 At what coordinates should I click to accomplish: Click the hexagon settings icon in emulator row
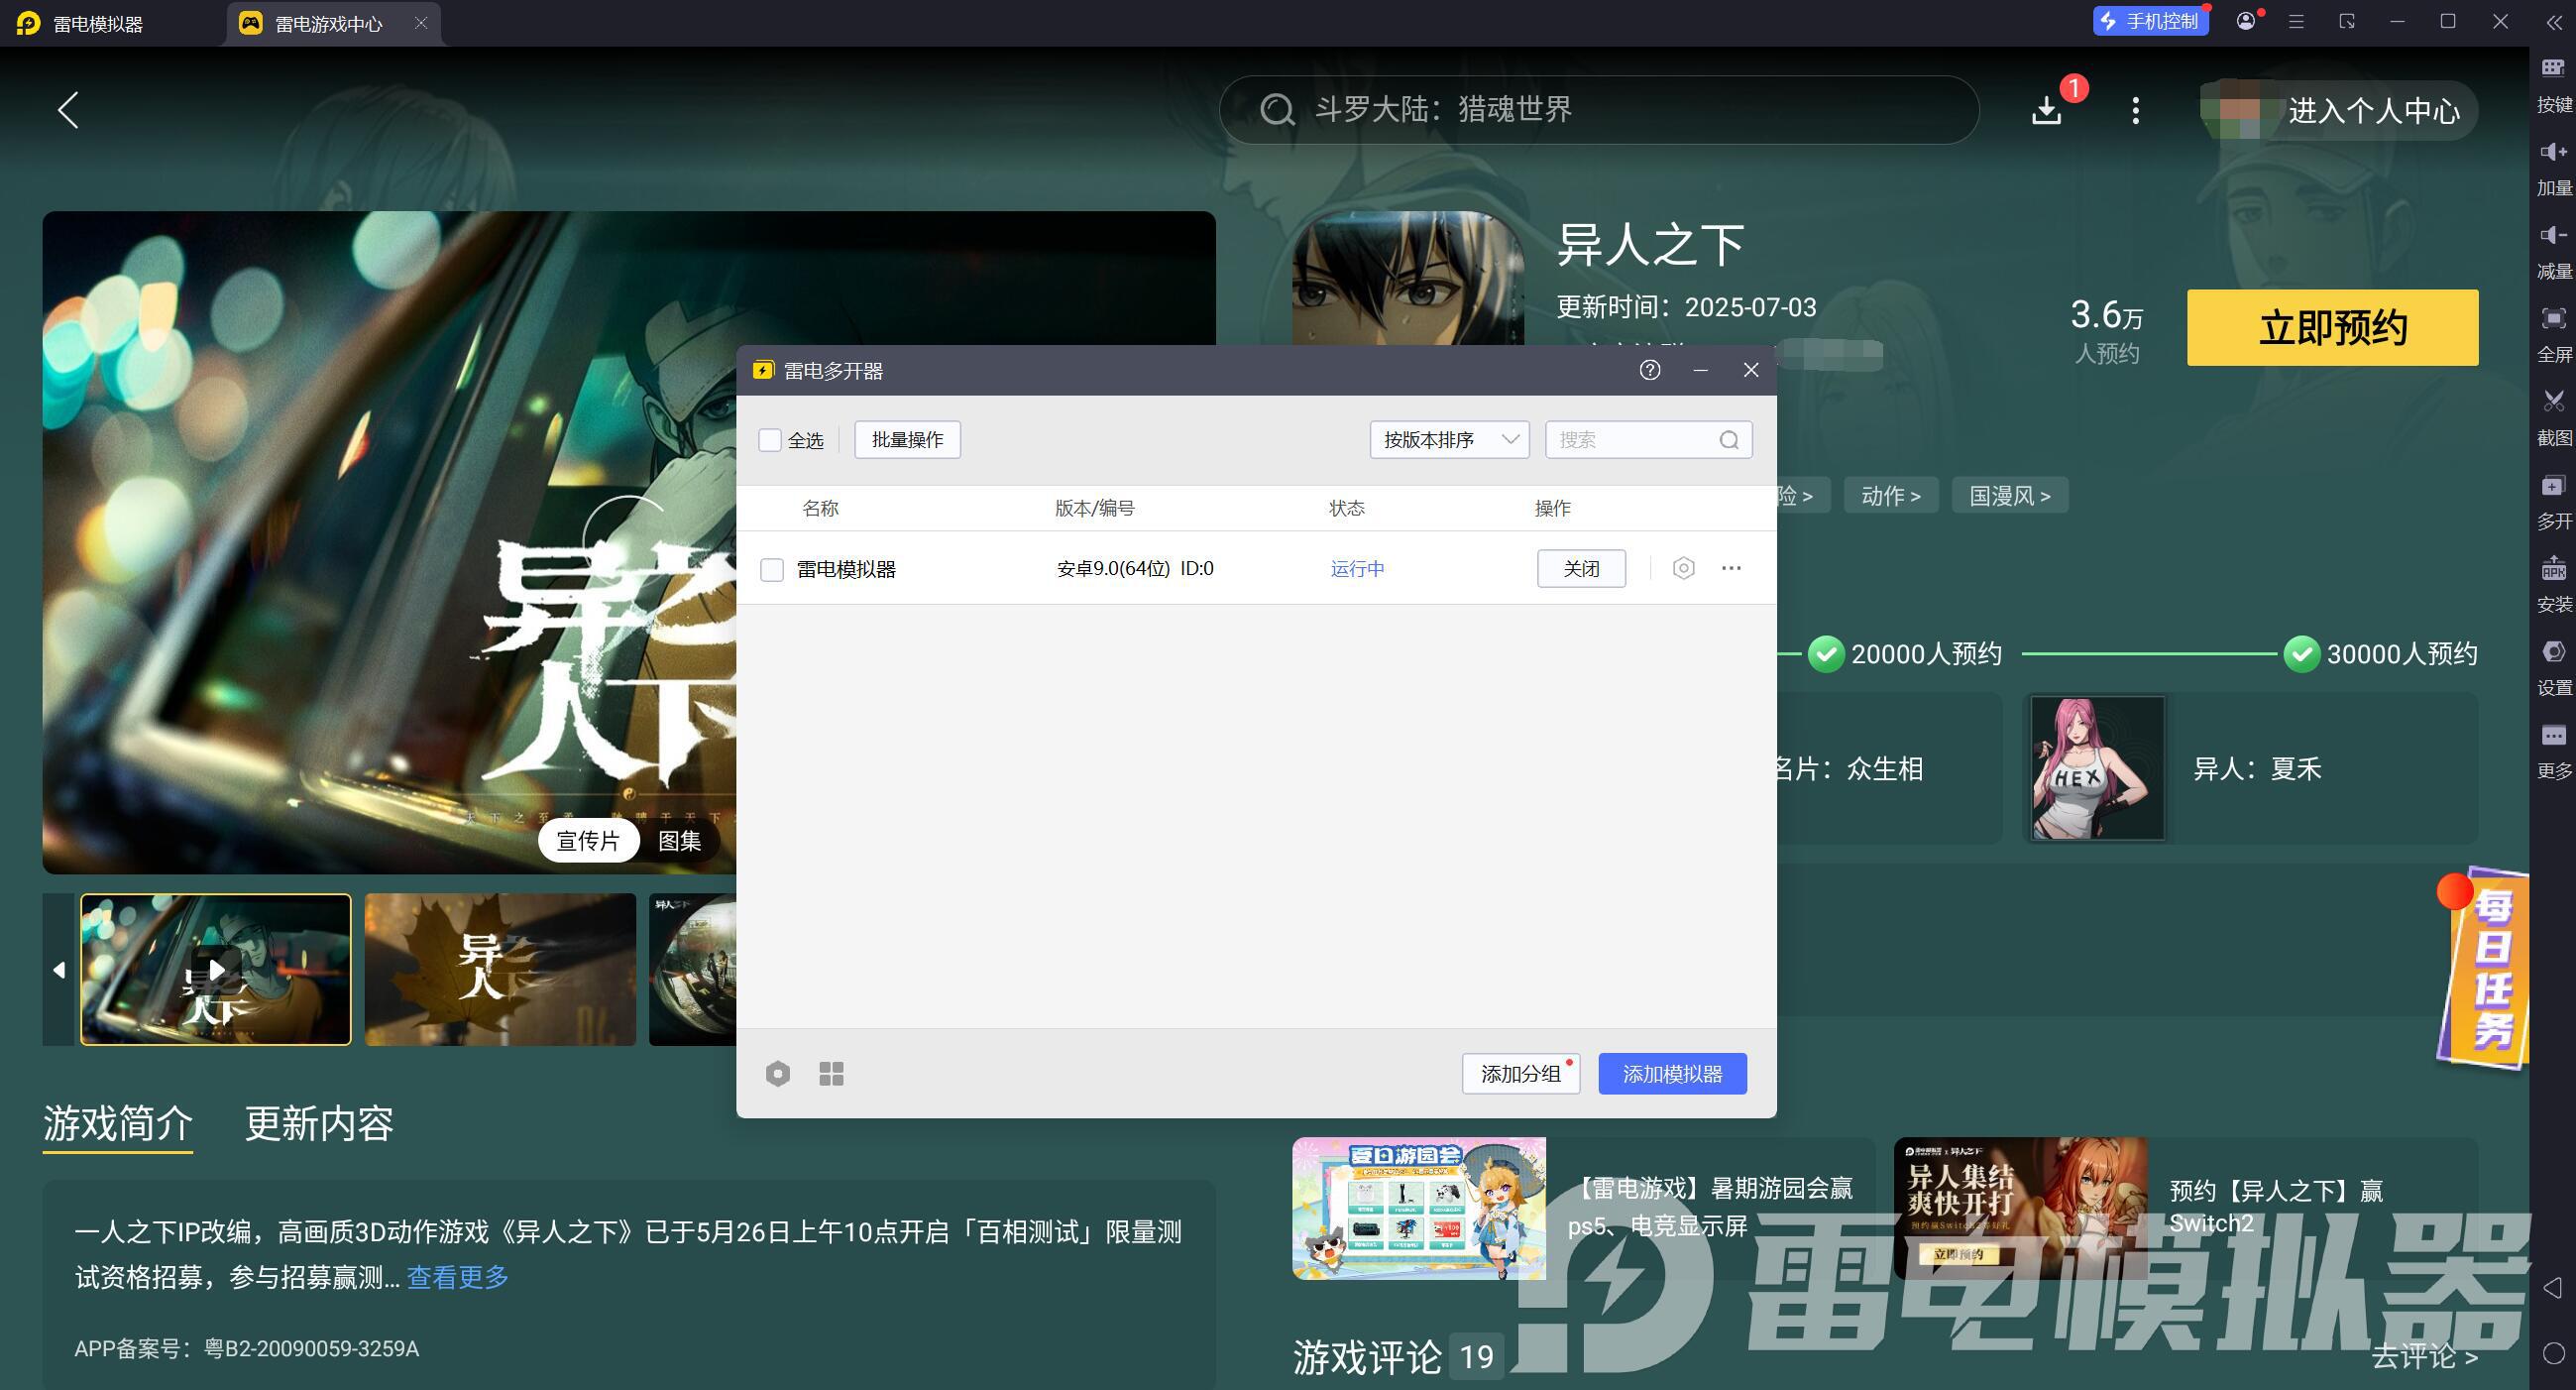point(1683,568)
